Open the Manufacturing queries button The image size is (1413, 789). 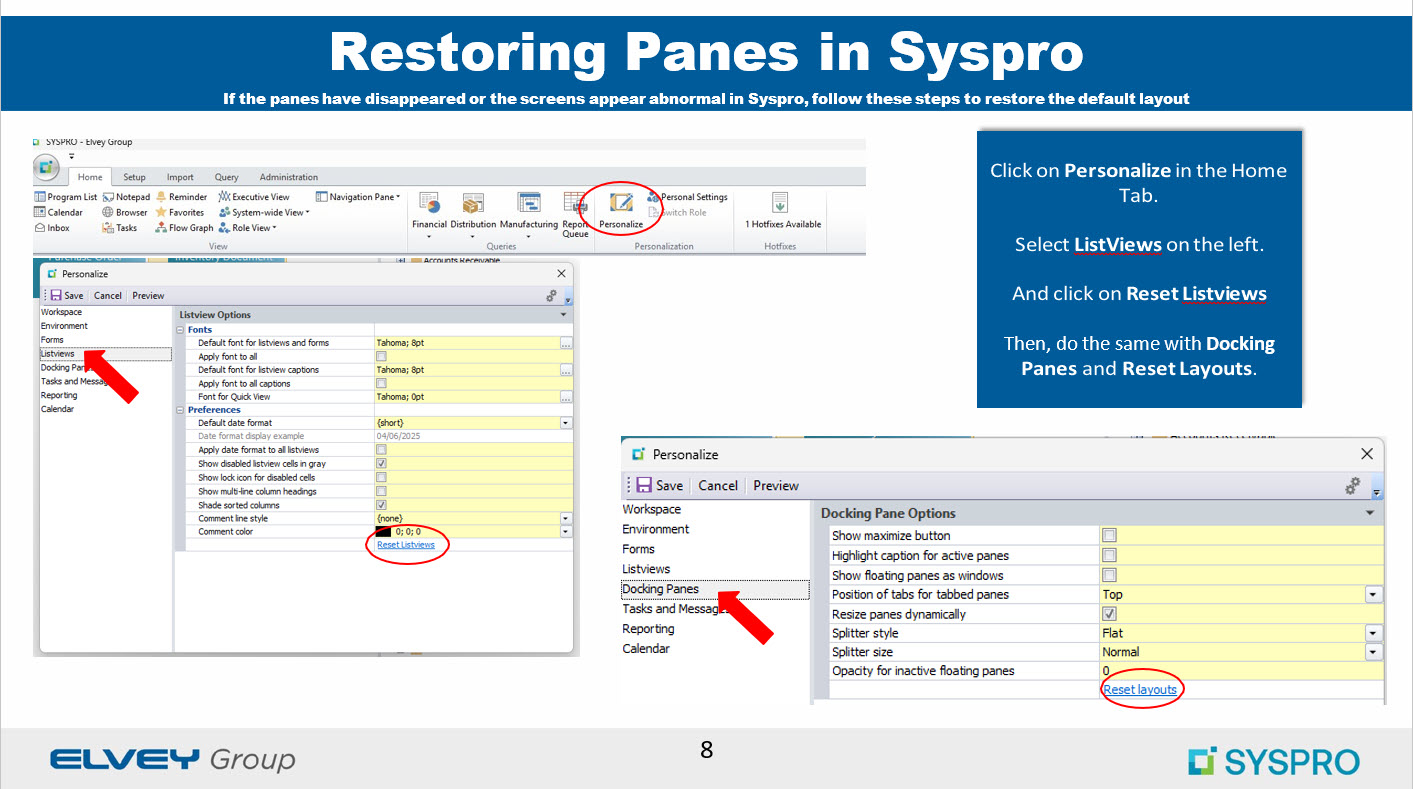pyautogui.click(x=529, y=214)
